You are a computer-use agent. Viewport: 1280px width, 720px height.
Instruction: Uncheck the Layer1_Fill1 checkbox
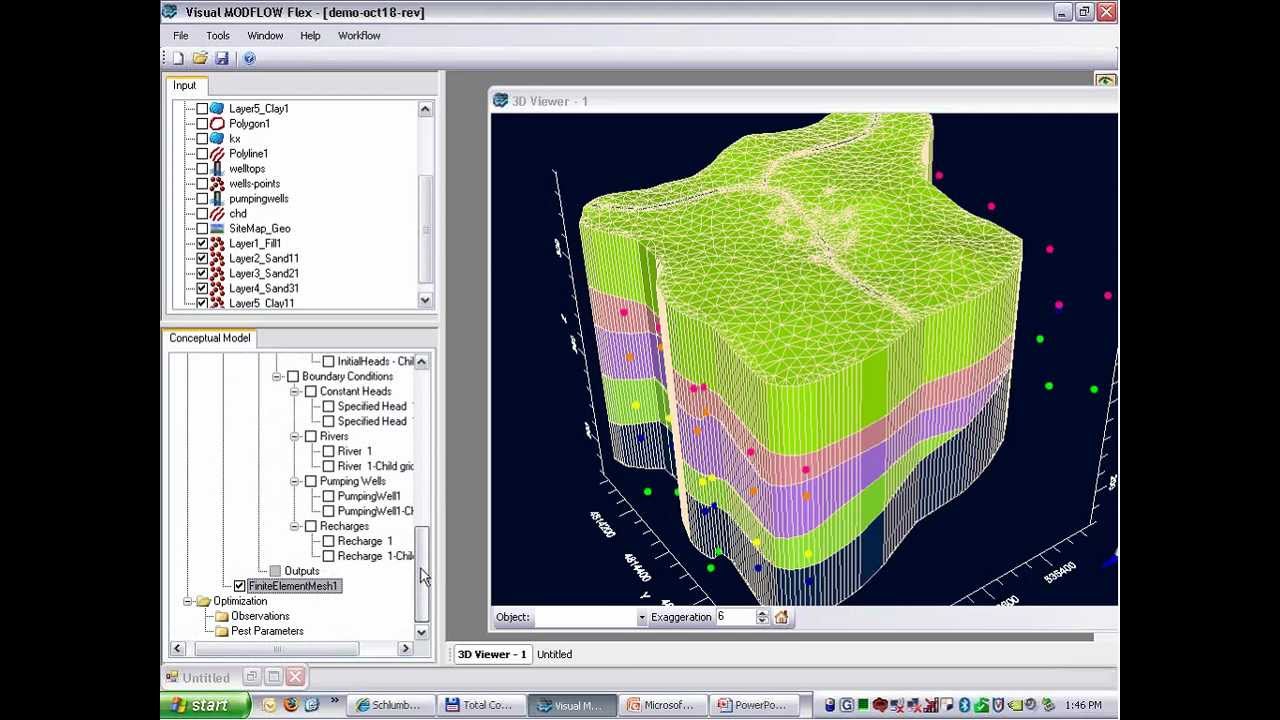click(202, 244)
